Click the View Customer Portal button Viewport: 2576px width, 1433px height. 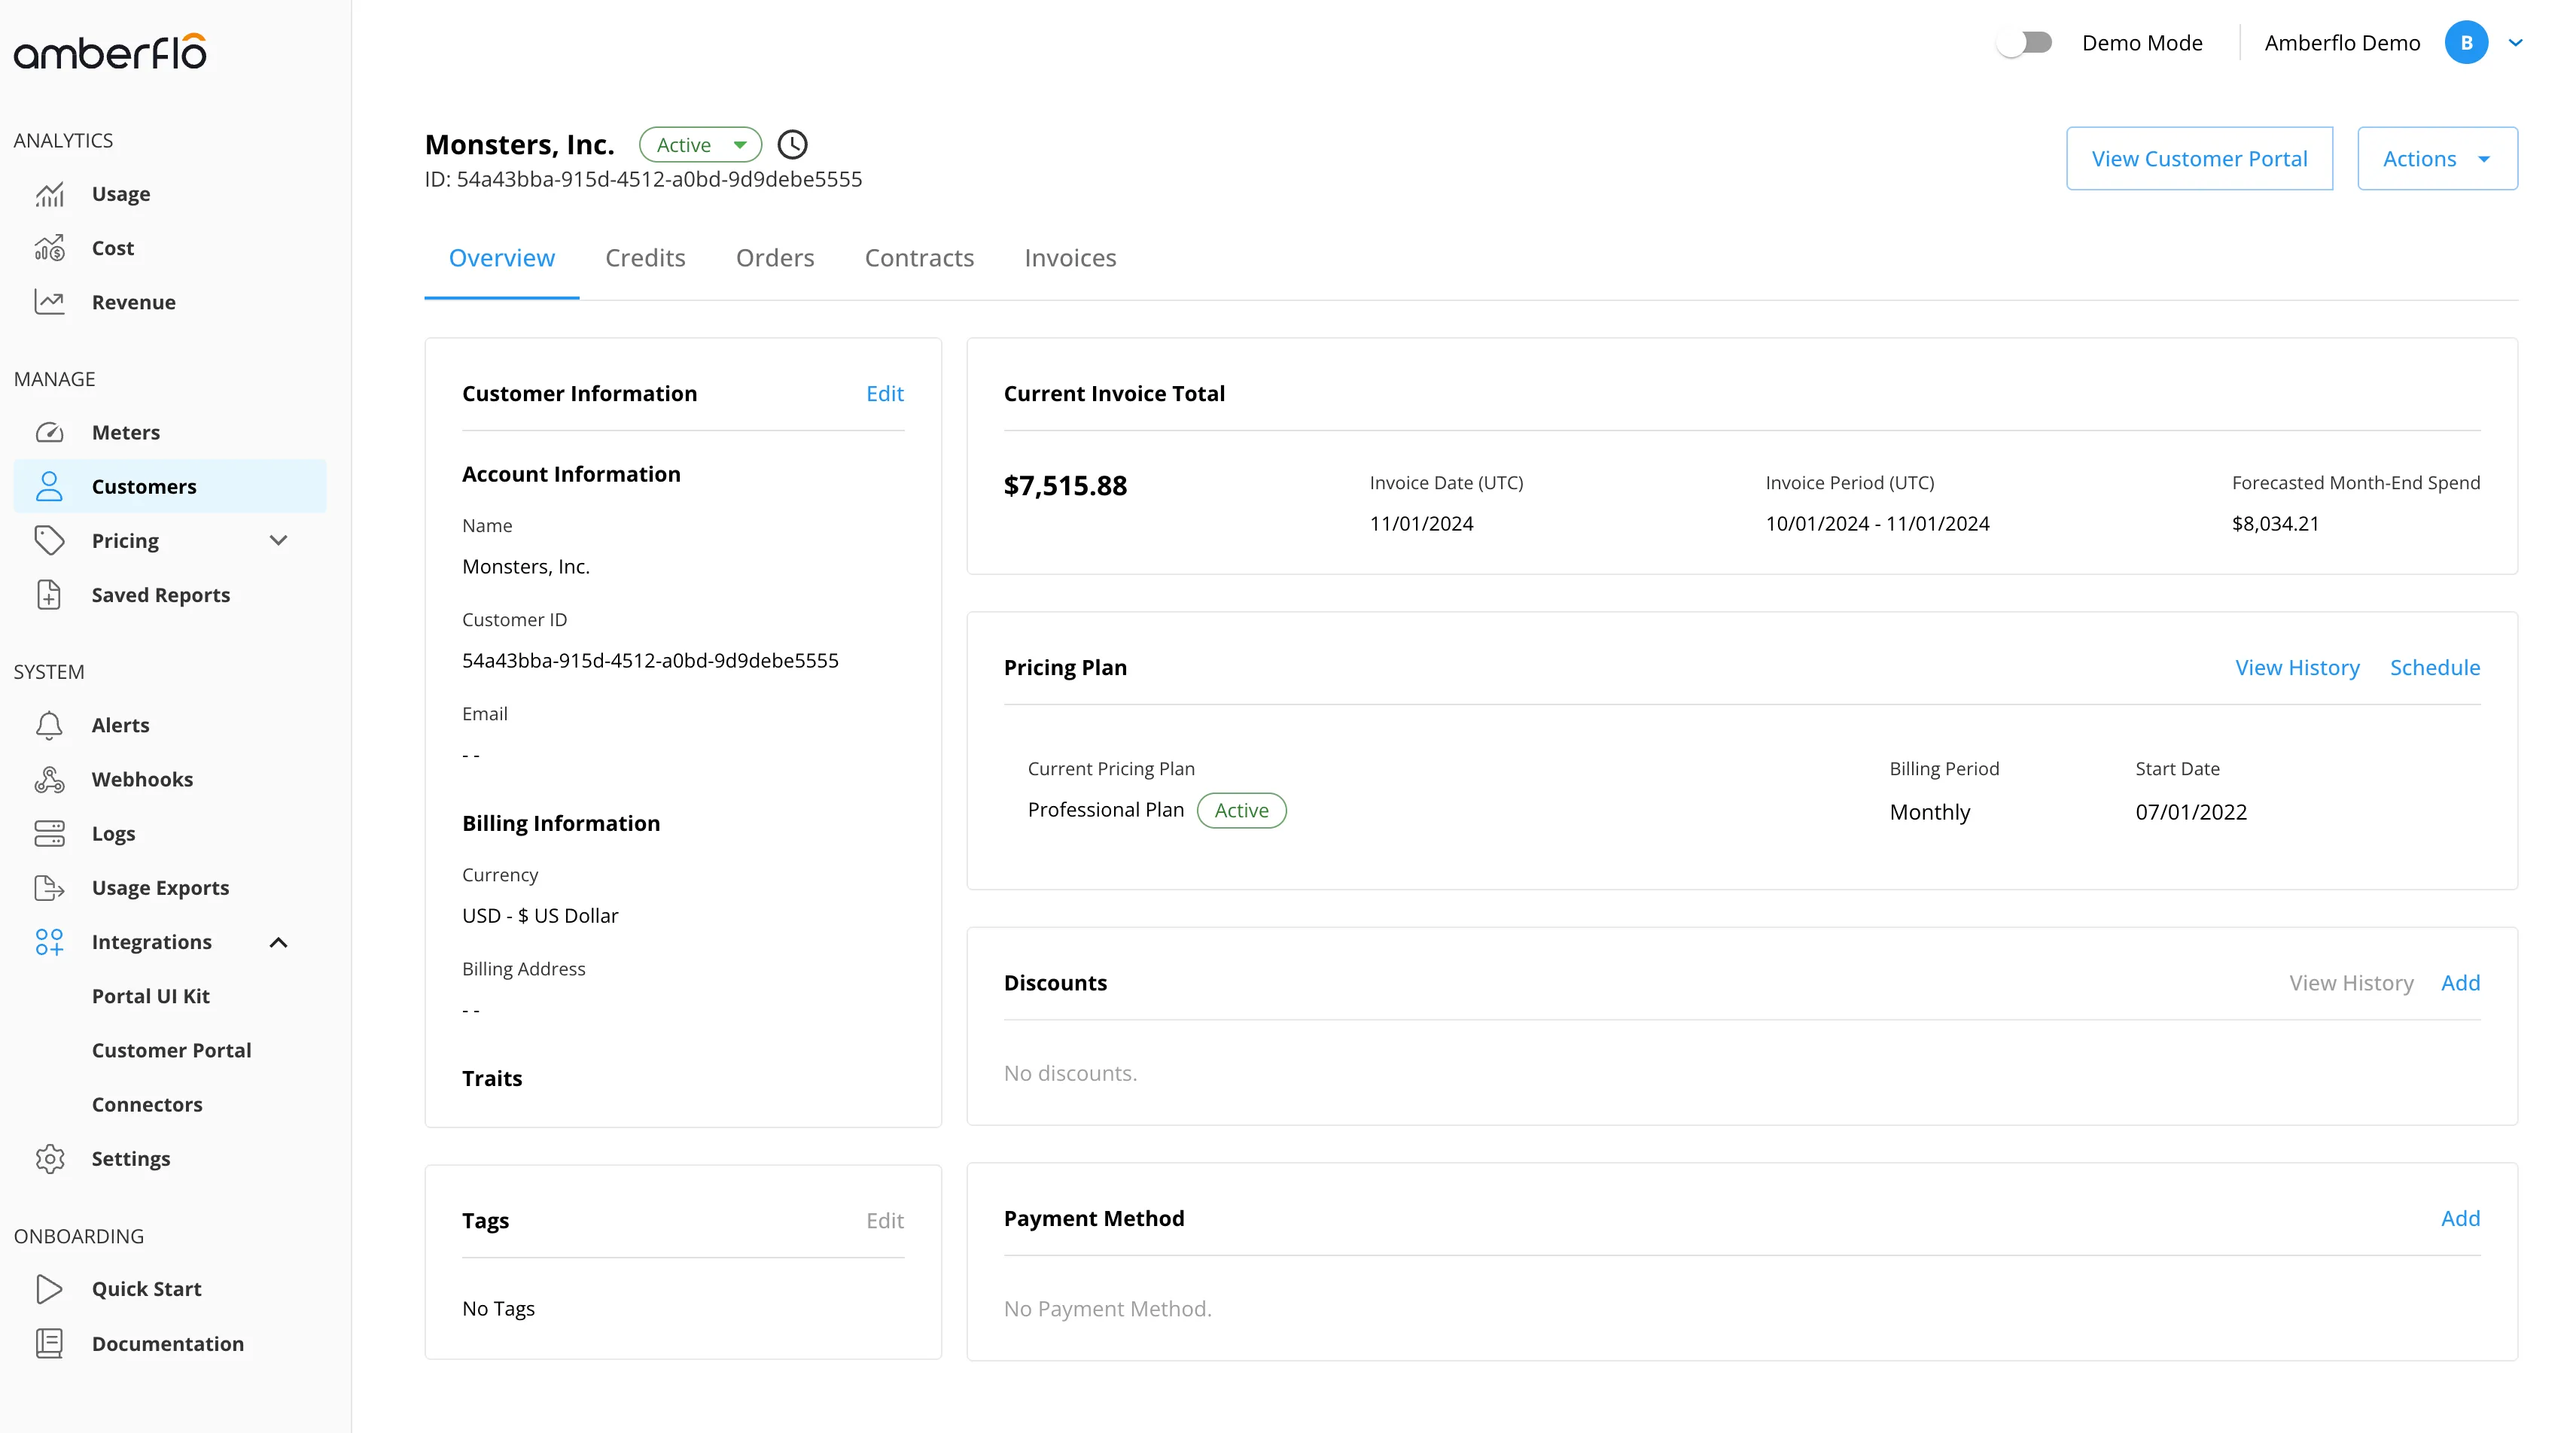(2199, 158)
